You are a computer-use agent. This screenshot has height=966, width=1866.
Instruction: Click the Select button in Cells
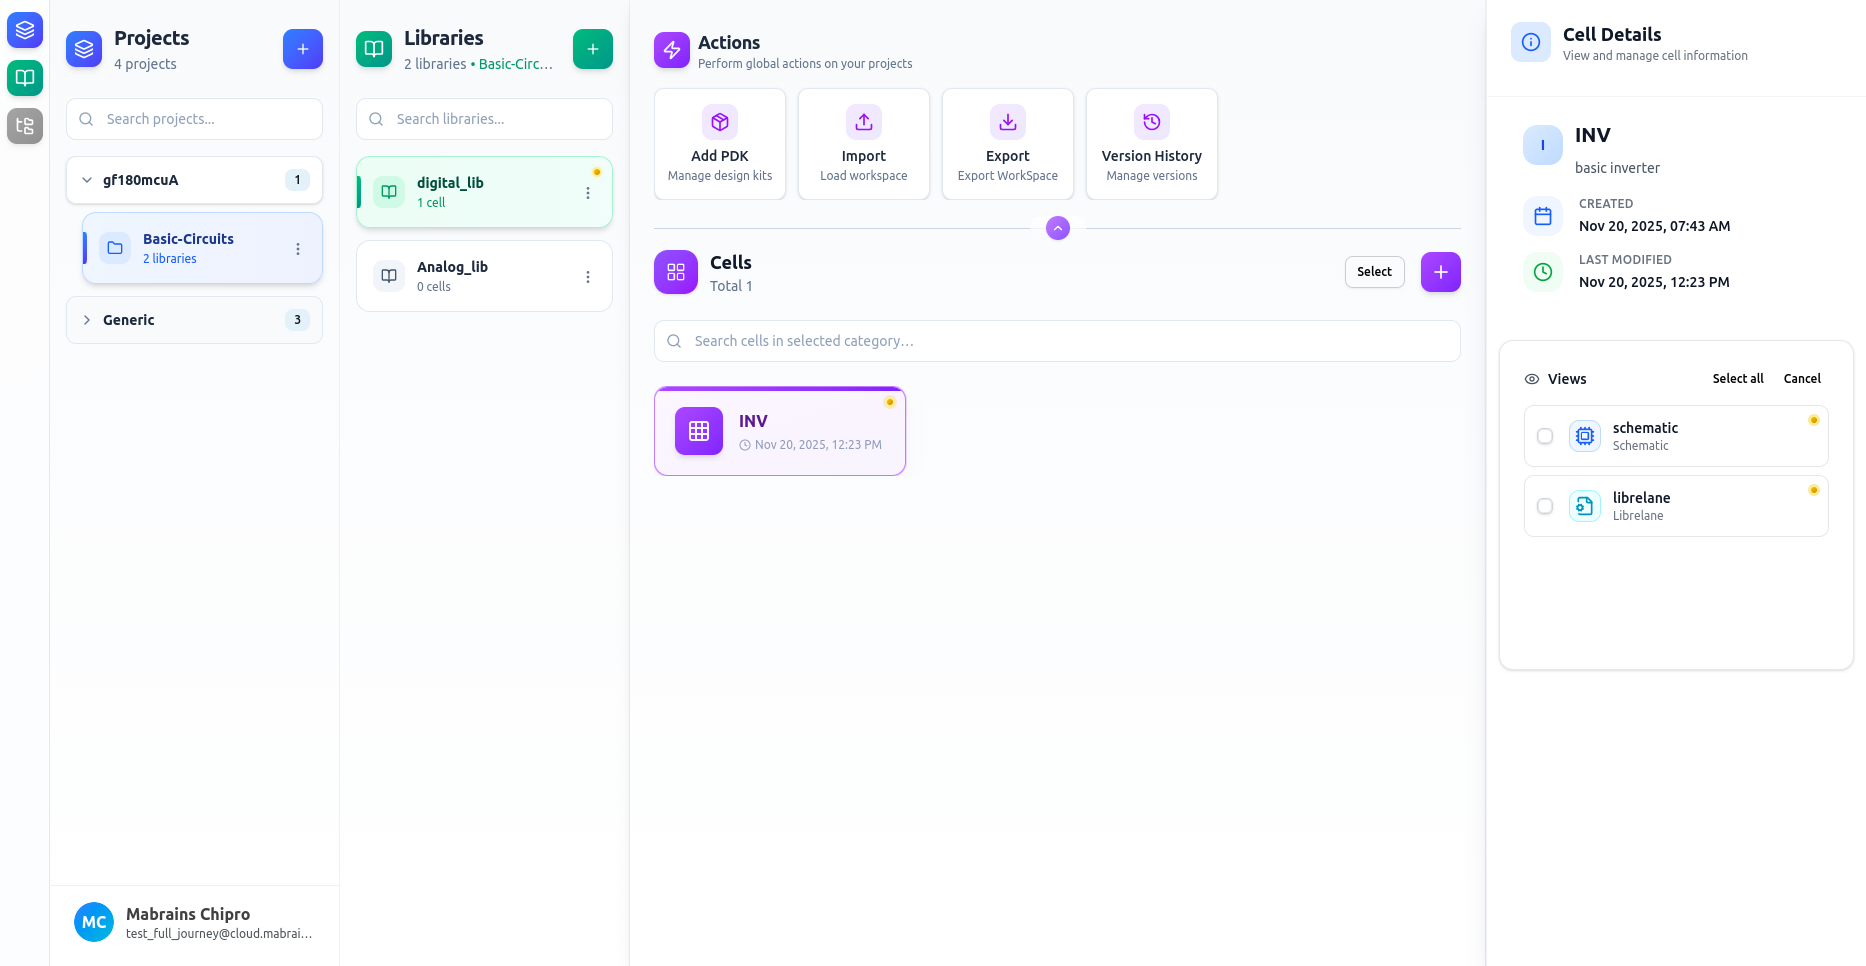[x=1374, y=272]
